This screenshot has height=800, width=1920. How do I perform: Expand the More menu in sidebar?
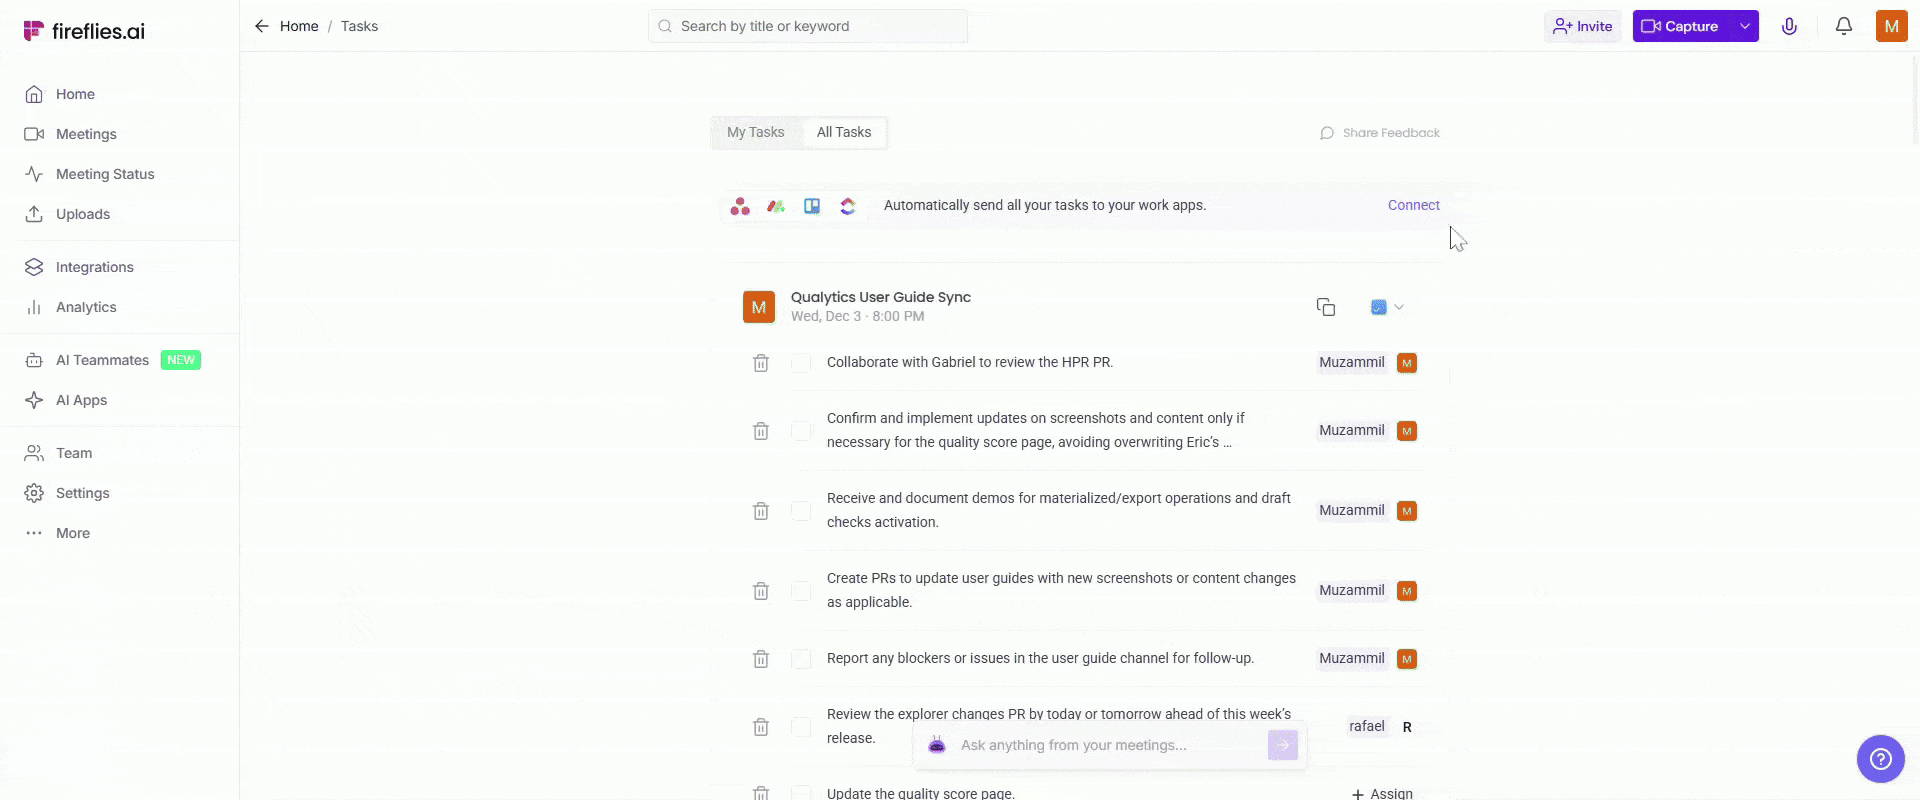click(72, 533)
